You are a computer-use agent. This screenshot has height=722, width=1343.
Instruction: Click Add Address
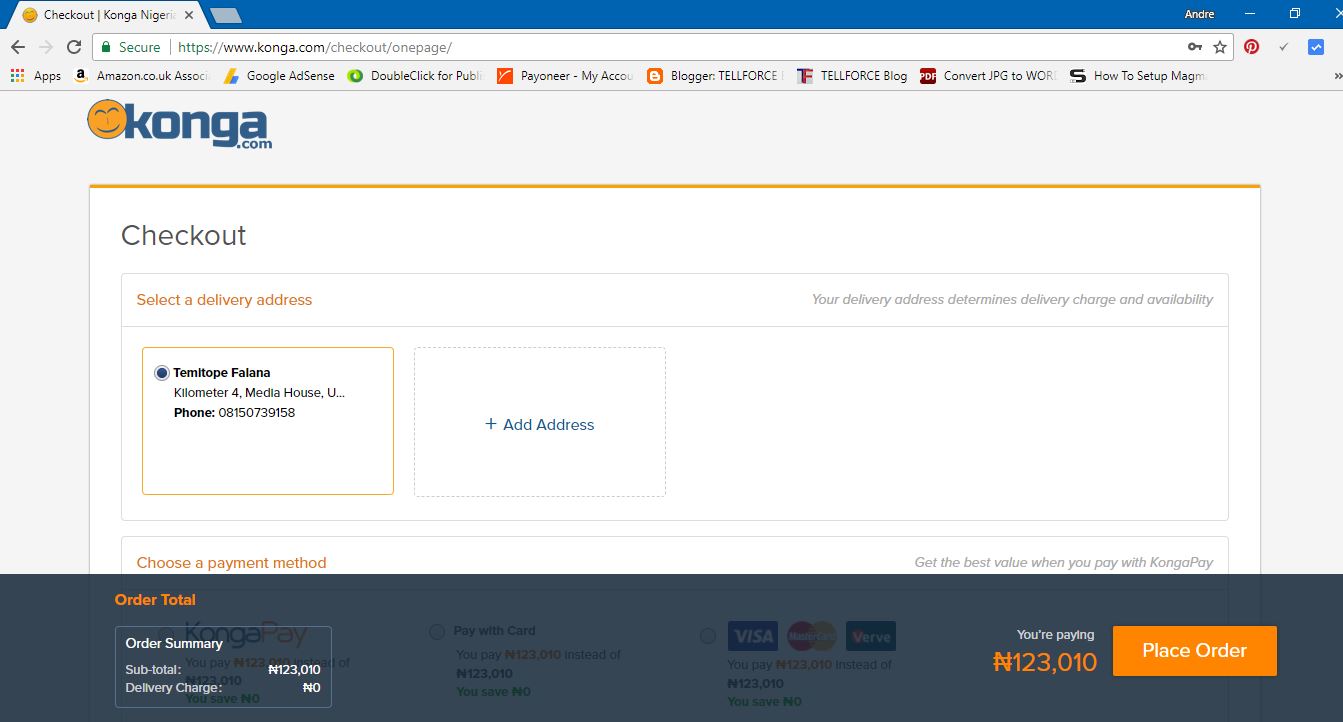click(539, 424)
